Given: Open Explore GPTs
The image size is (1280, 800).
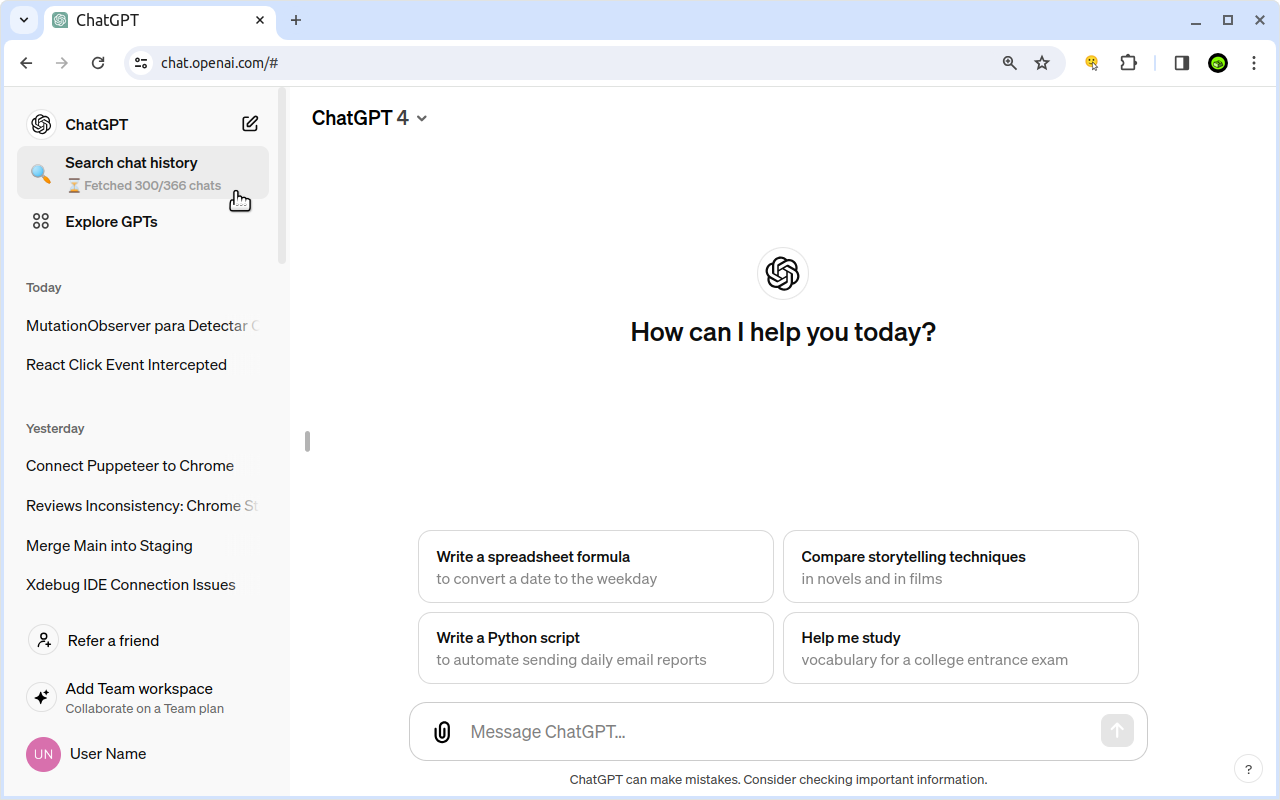Looking at the screenshot, I should tap(143, 222).
